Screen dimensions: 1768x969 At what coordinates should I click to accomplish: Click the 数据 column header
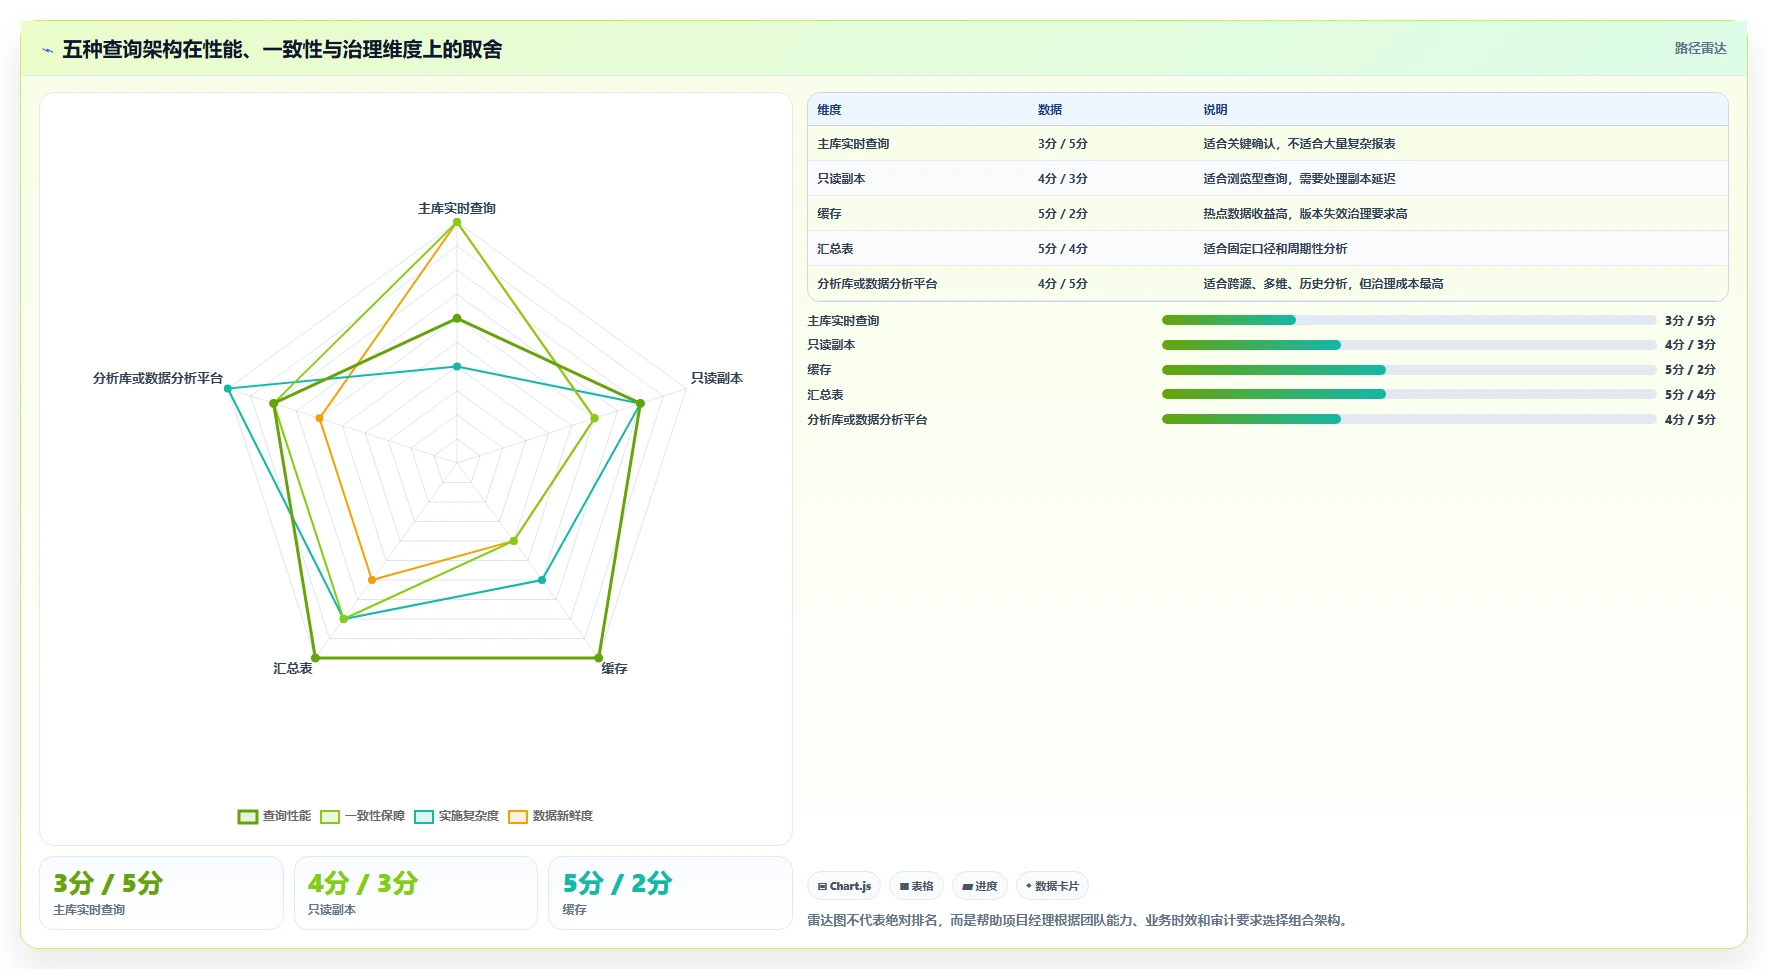pyautogui.click(x=1049, y=110)
